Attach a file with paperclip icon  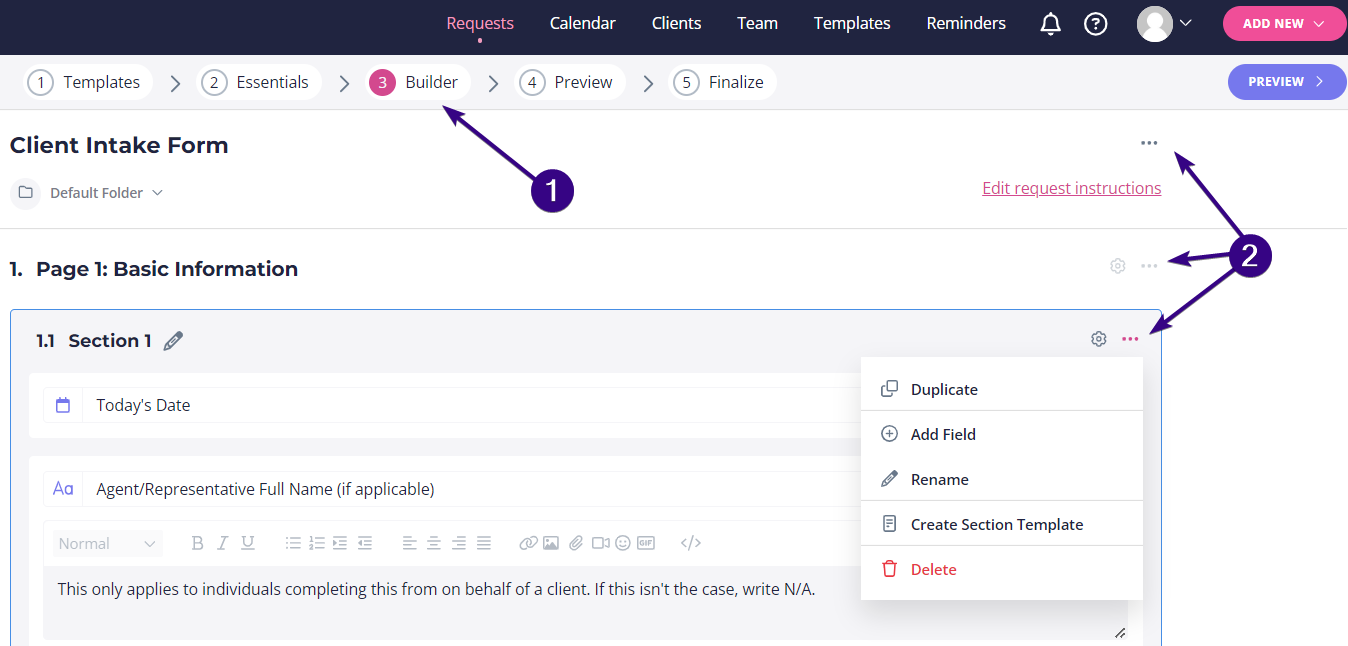tap(576, 543)
